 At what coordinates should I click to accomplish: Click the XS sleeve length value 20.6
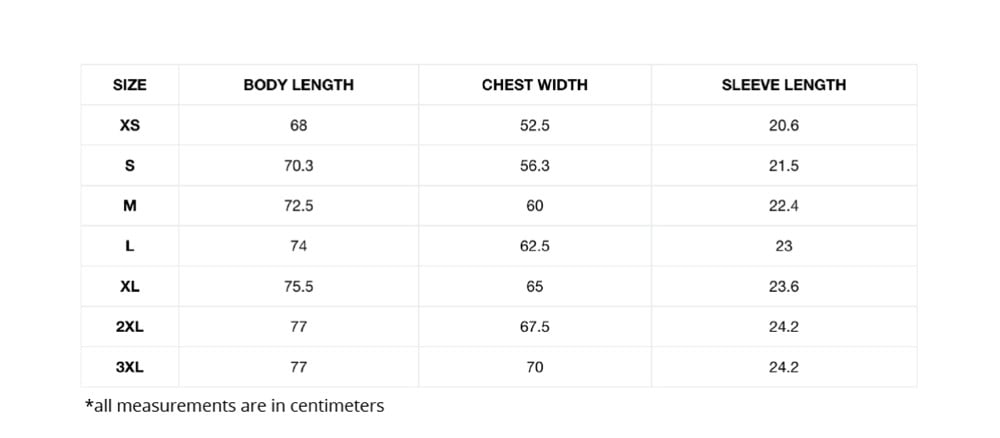click(783, 126)
